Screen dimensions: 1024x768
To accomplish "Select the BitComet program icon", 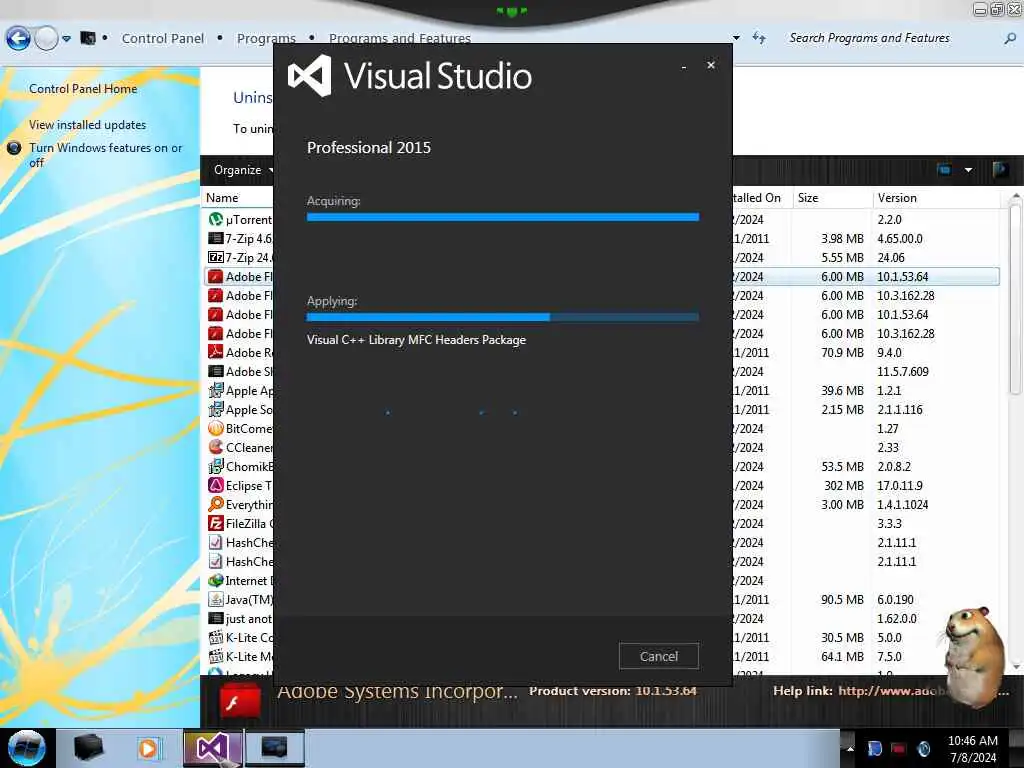I will pyautogui.click(x=216, y=428).
